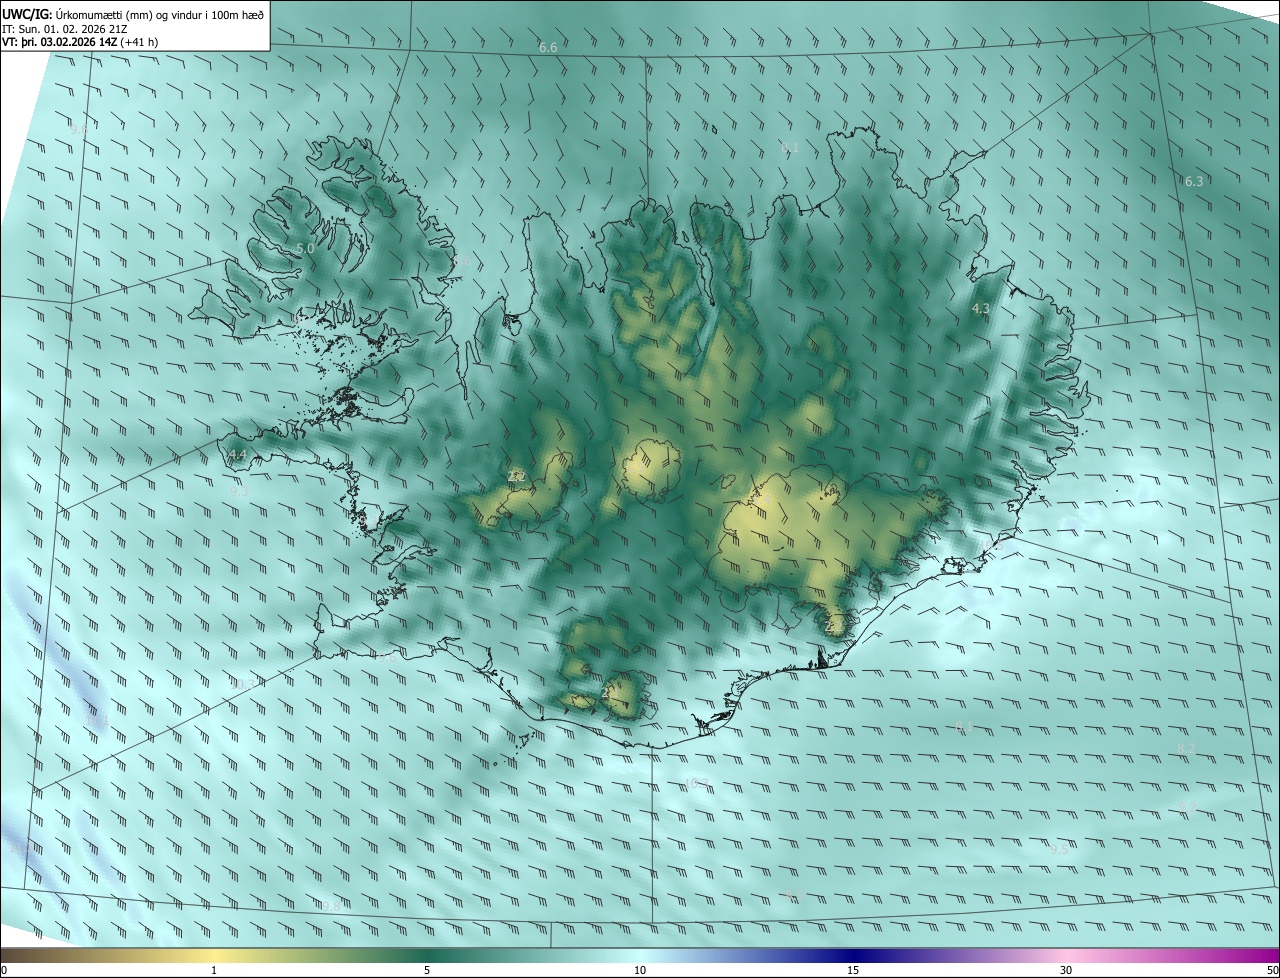Click the '1' tick on the color scale
This screenshot has width=1280, height=978.
pyautogui.click(x=214, y=970)
